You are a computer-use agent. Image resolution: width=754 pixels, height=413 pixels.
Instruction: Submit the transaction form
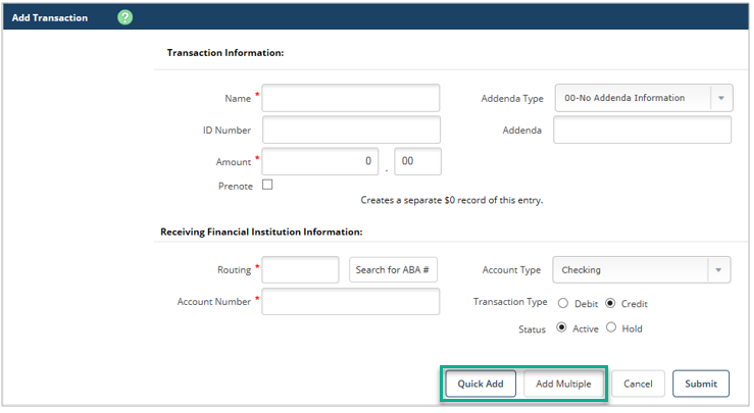[x=700, y=384]
